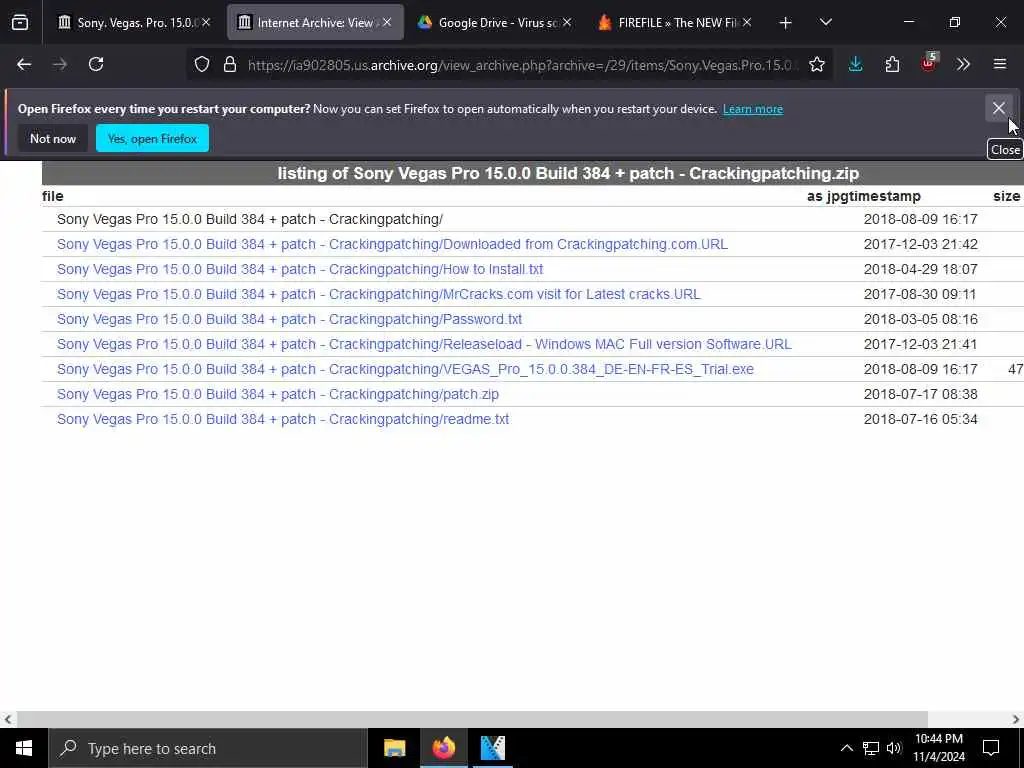This screenshot has height=768, width=1024.
Task: Open the Downloads panel
Action: (856, 64)
